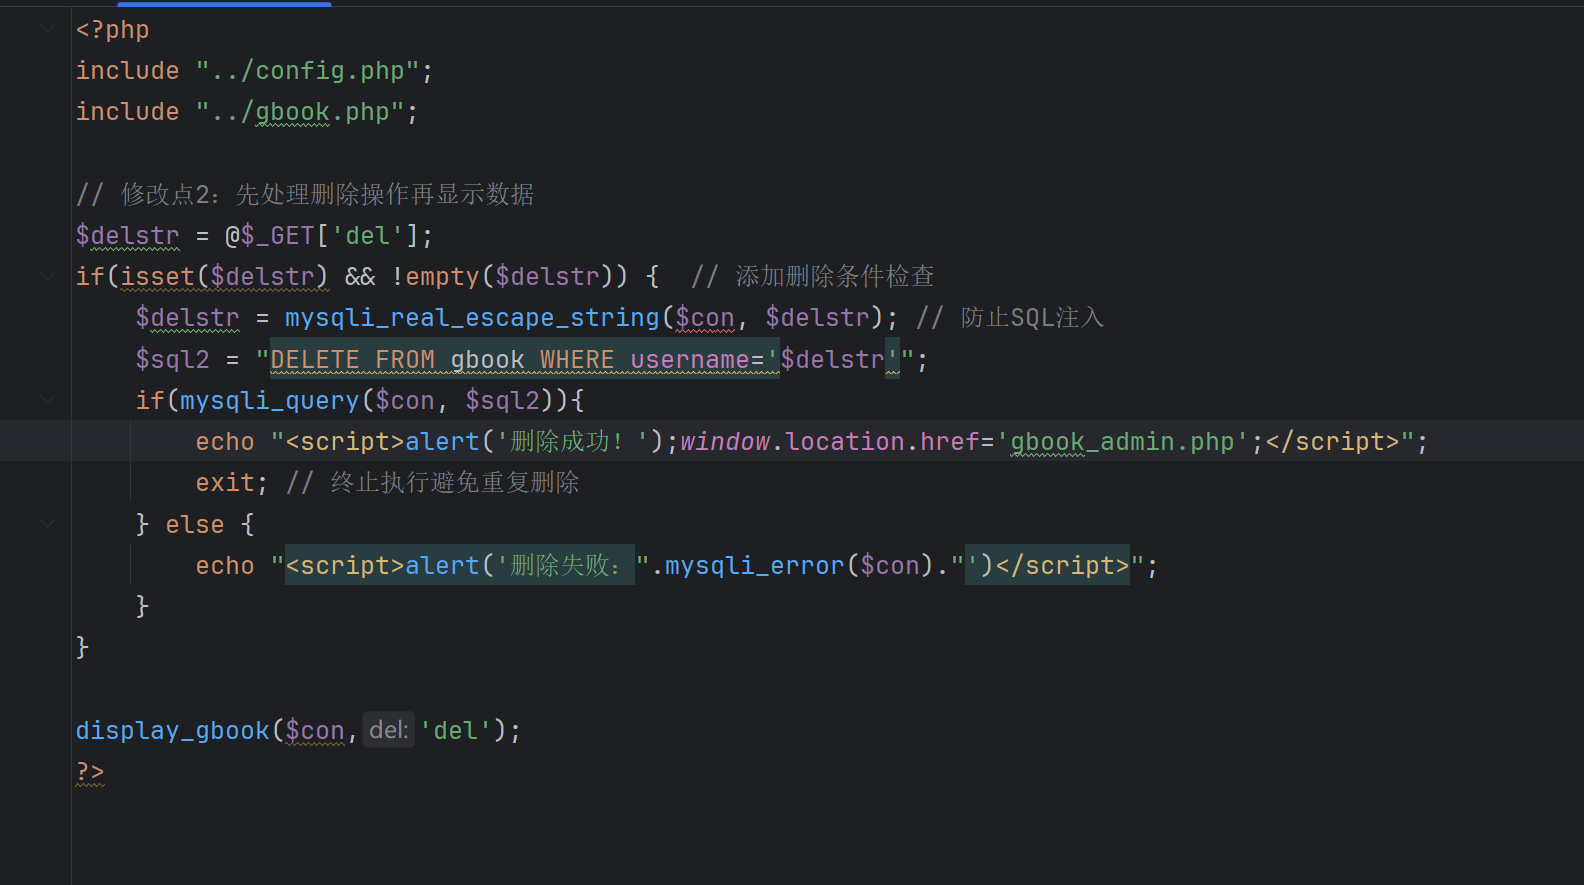
Task: Click the comment starting with 修改点2
Action: tap(305, 194)
